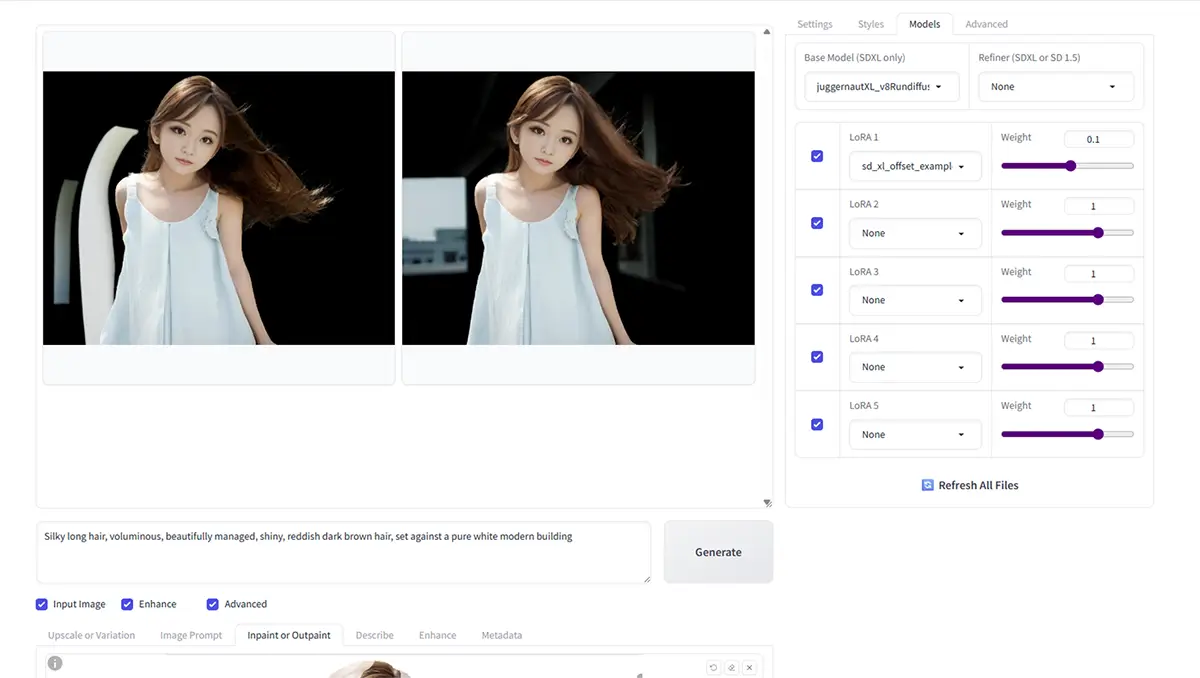Viewport: 1200px width, 678px height.
Task: Focus the LoRA 5 weight input
Action: pos(1099,408)
